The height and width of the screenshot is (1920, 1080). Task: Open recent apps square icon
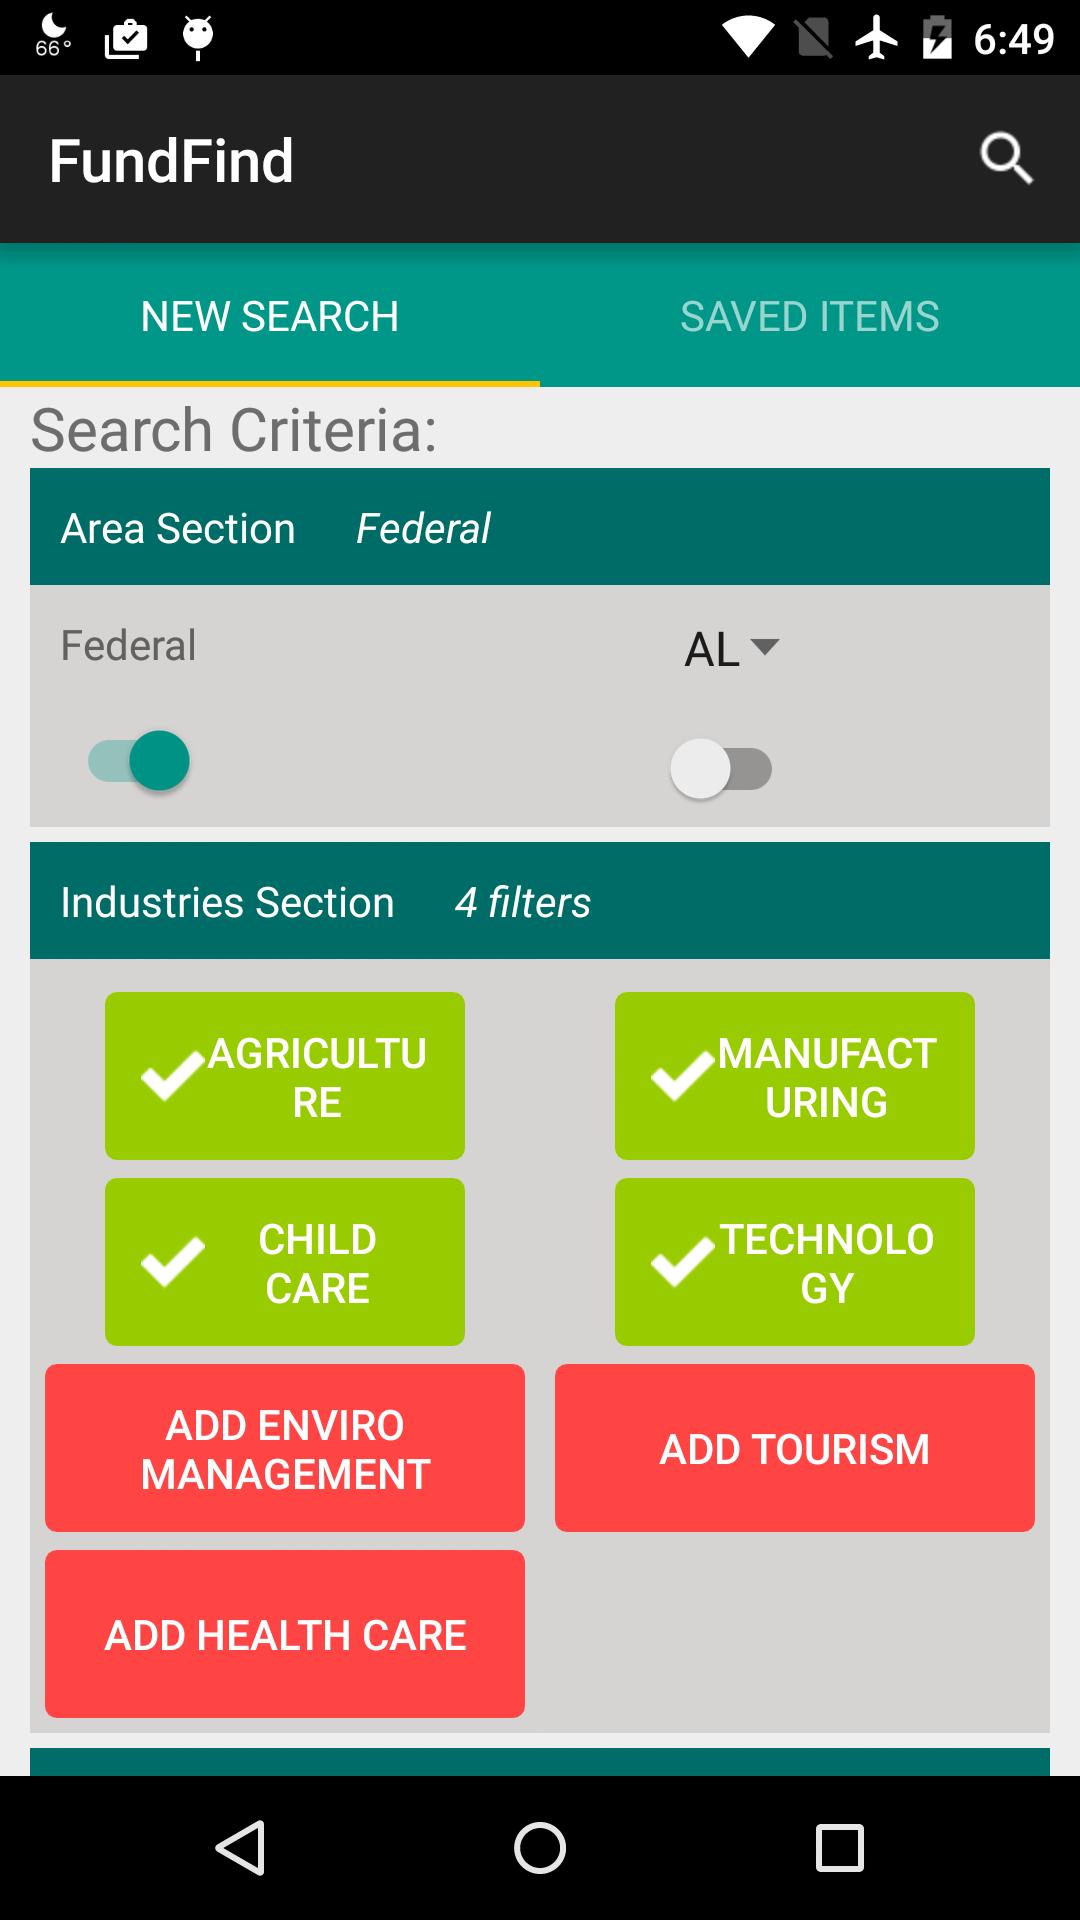[839, 1847]
